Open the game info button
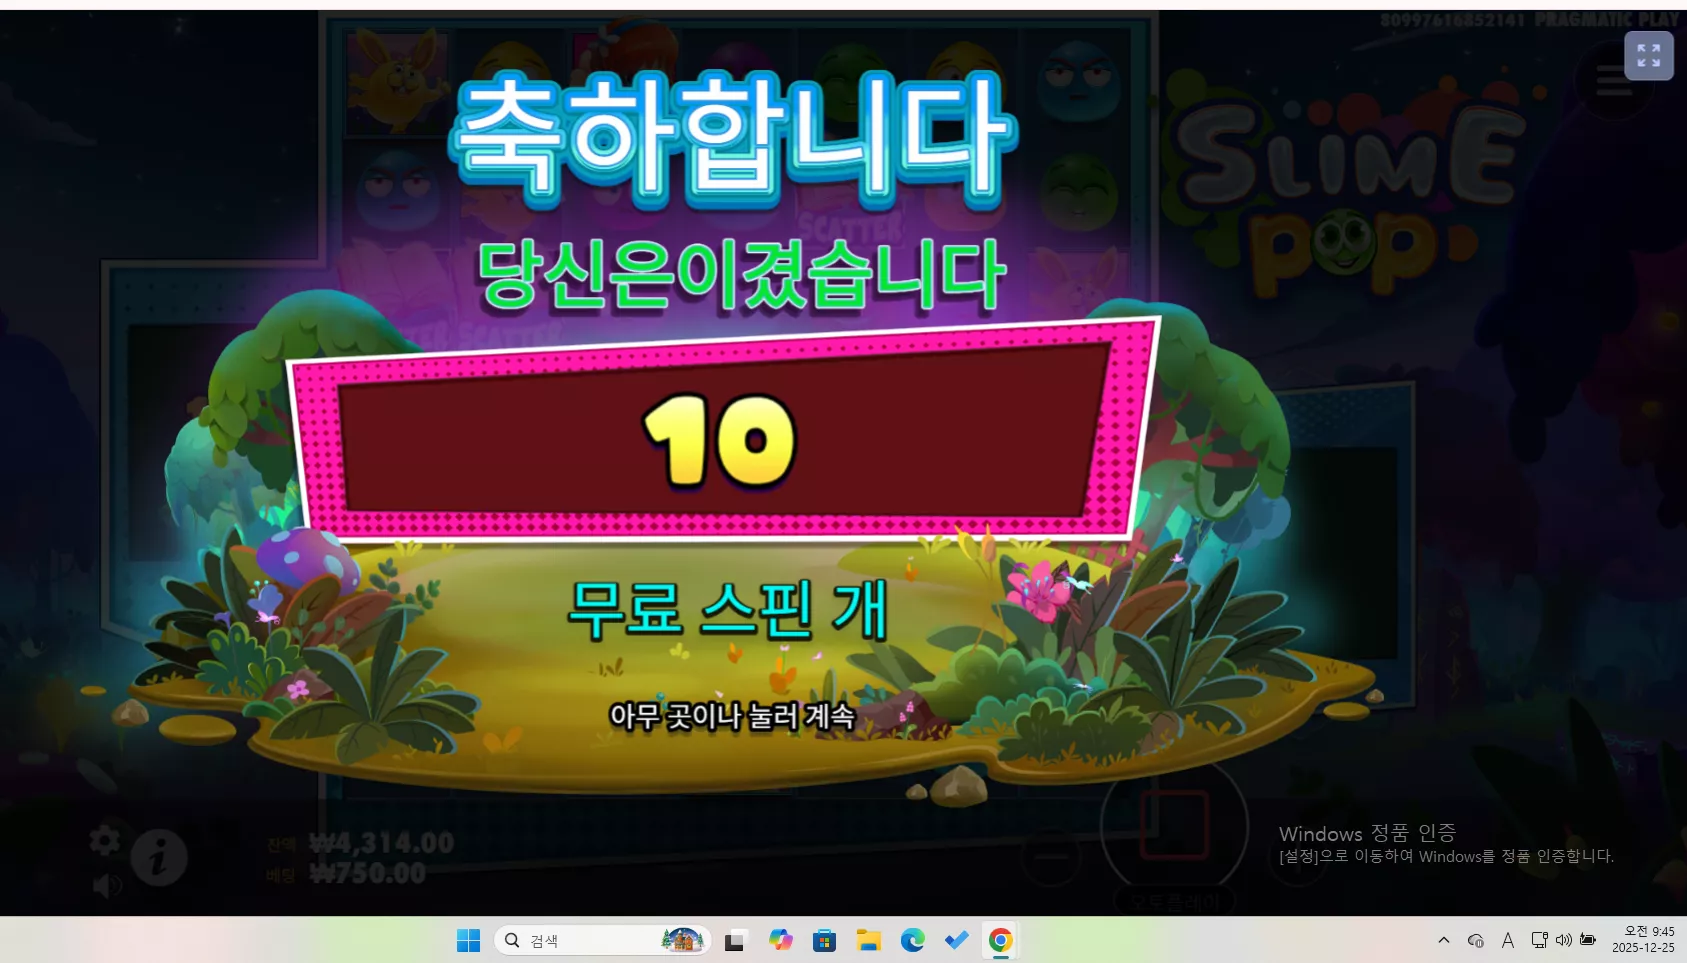Viewport: 1687px width, 963px height. 159,857
